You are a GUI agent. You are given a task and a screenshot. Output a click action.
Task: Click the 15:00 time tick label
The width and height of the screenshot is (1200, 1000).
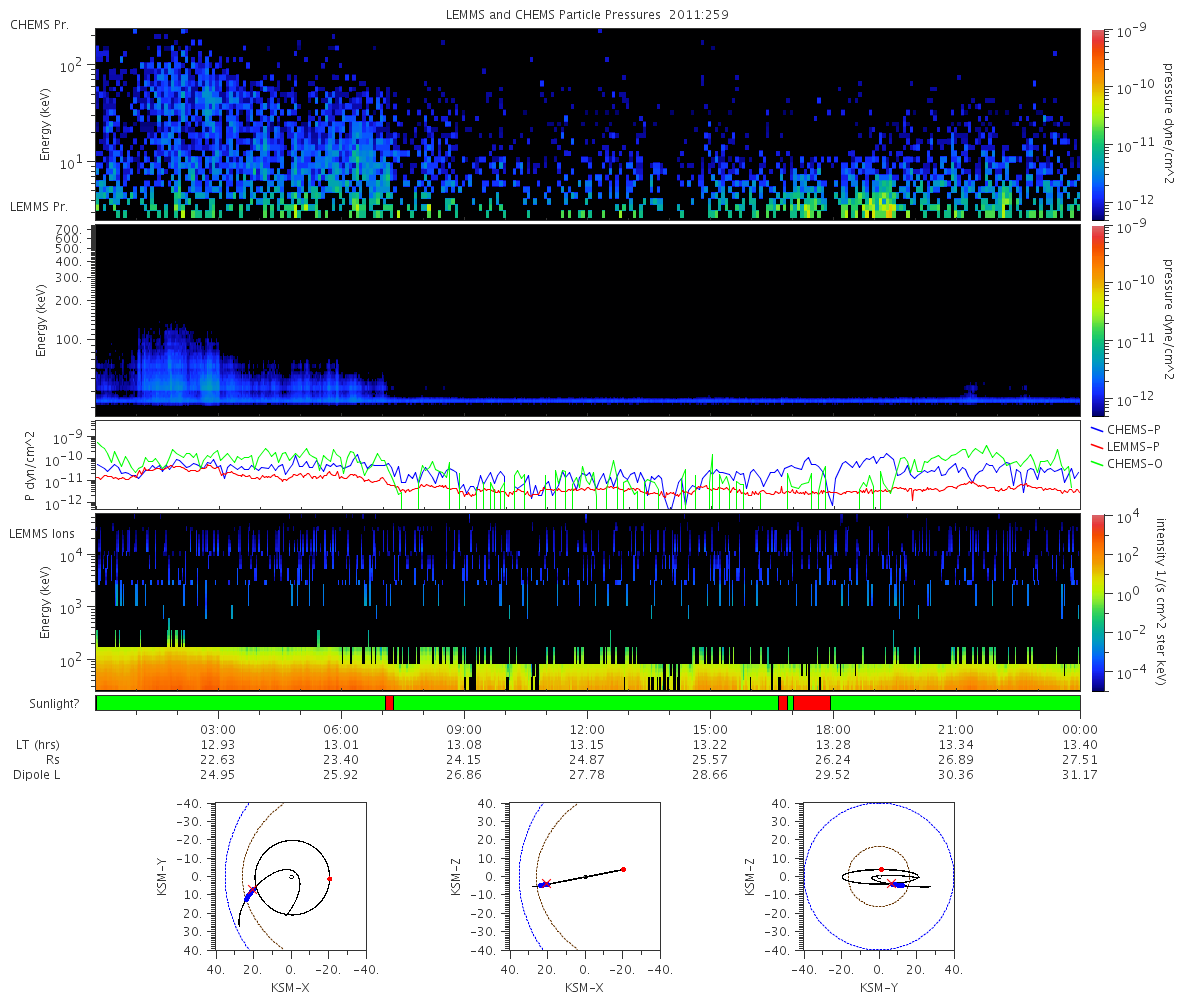point(711,729)
